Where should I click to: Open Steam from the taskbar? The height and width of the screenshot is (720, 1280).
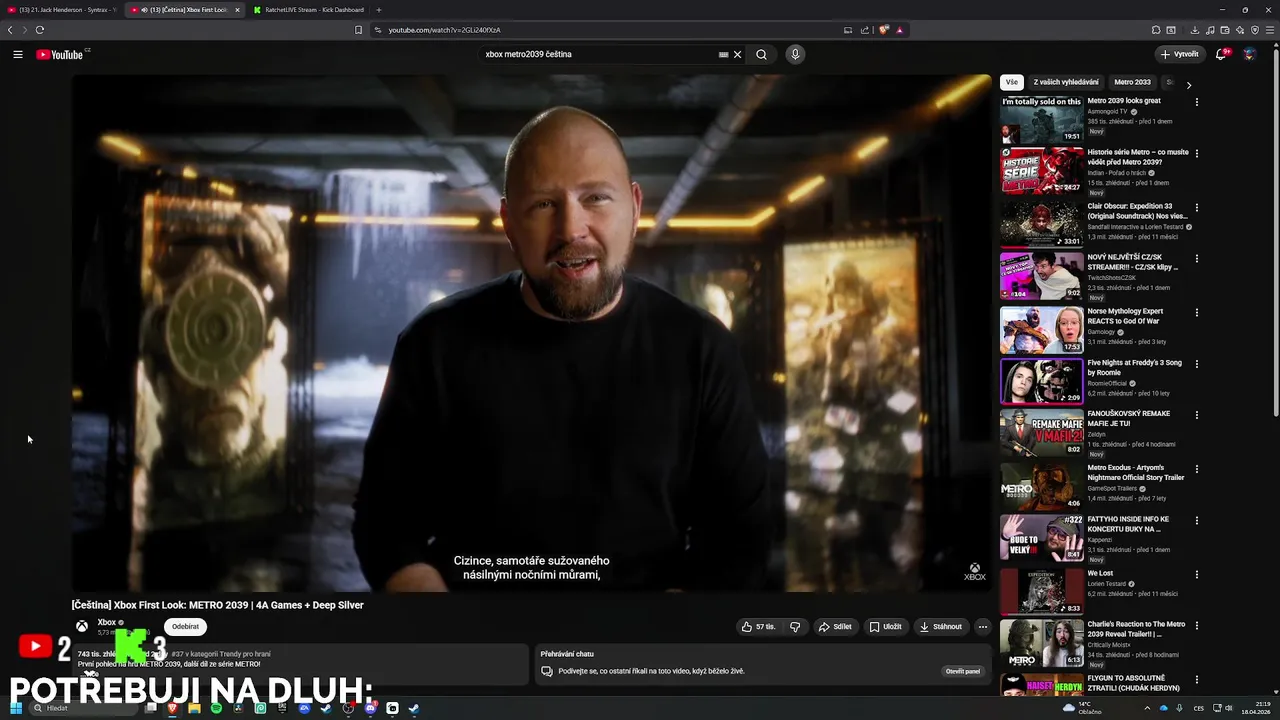click(414, 708)
